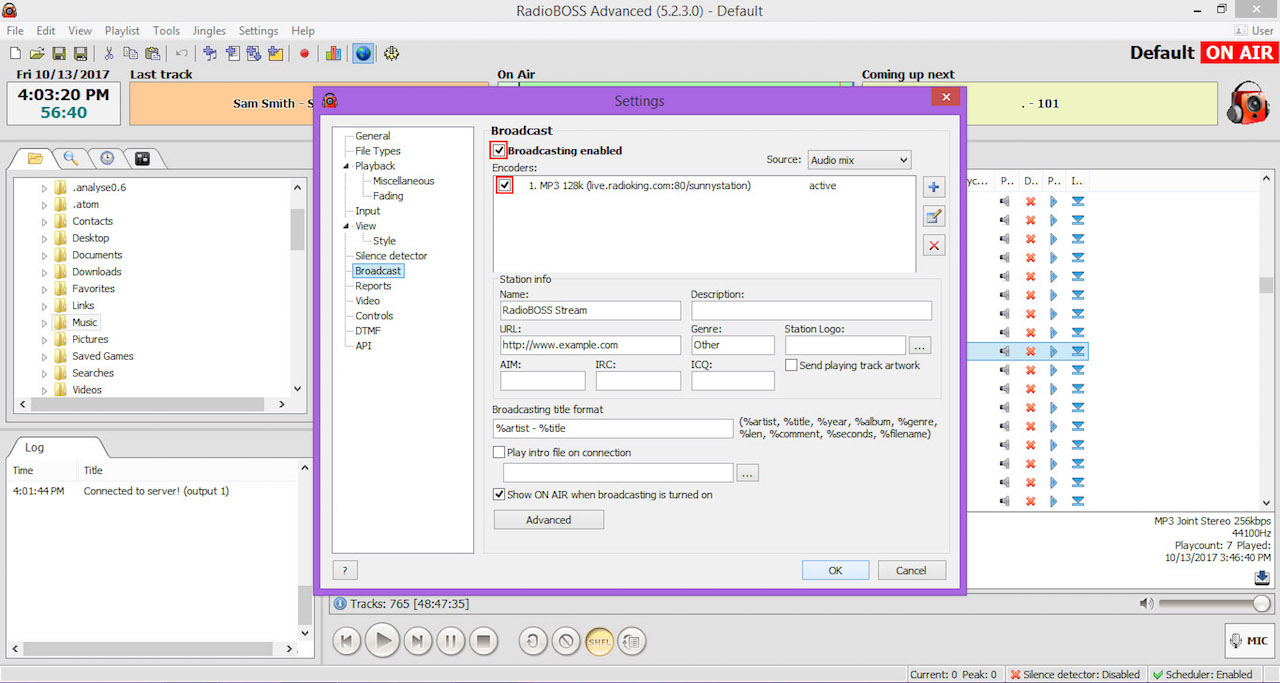Click the undo arrow in the toolbar
This screenshot has width=1280, height=683.
(x=181, y=53)
